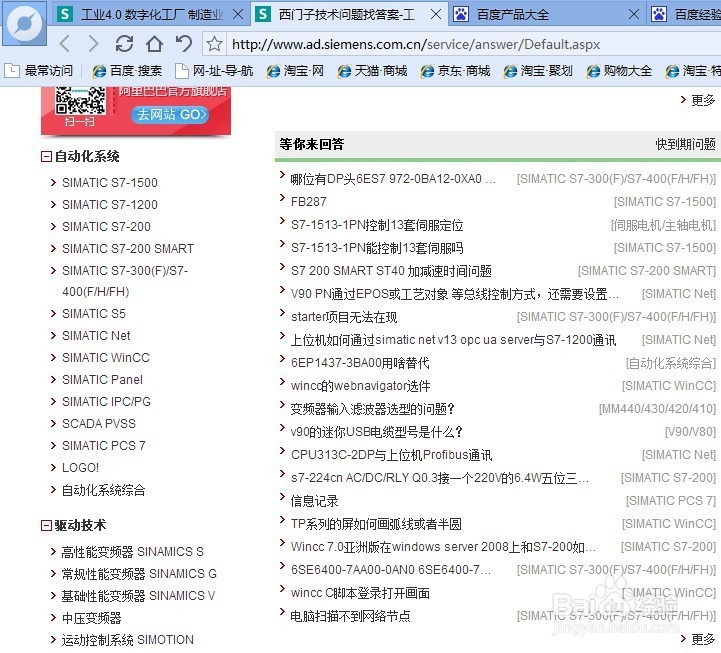Viewport: 721px width, 653px height.
Task: Open 最常访问 bookmarks folder
Action: (x=39, y=71)
